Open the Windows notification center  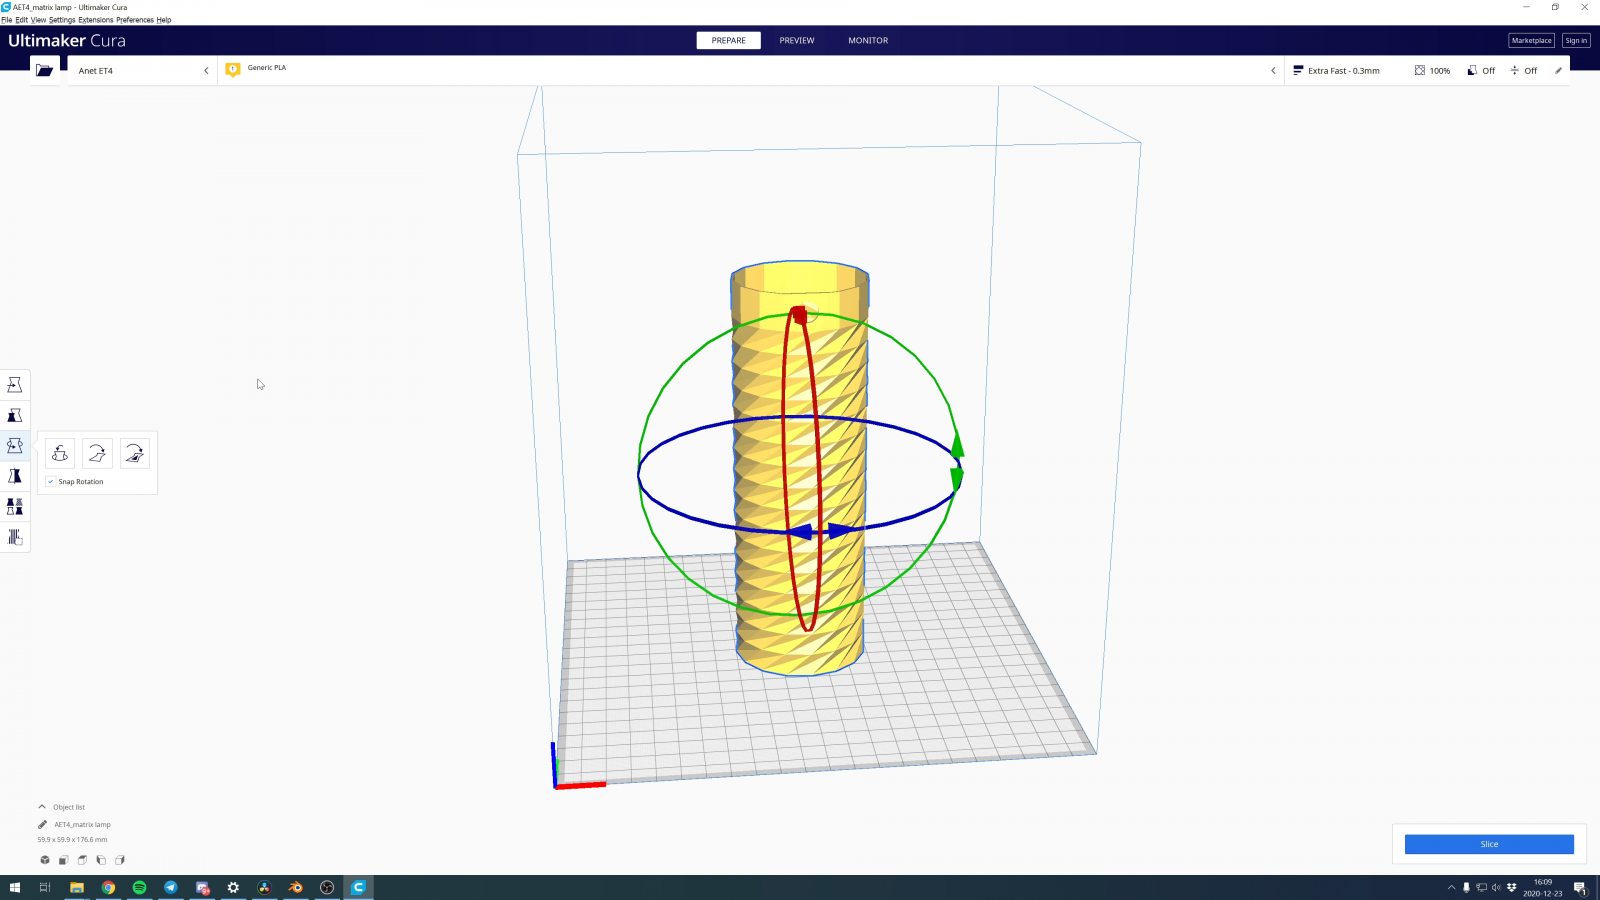click(x=1580, y=887)
